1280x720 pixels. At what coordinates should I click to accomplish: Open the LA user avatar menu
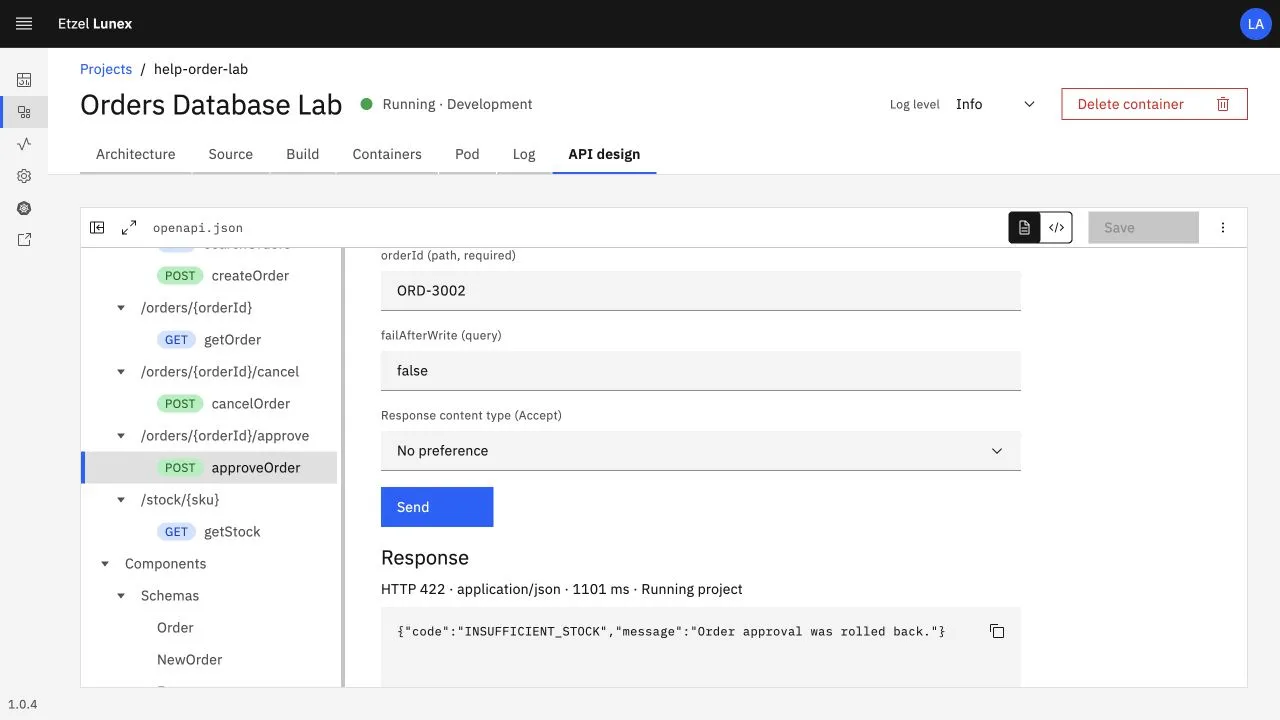pyautogui.click(x=1256, y=24)
